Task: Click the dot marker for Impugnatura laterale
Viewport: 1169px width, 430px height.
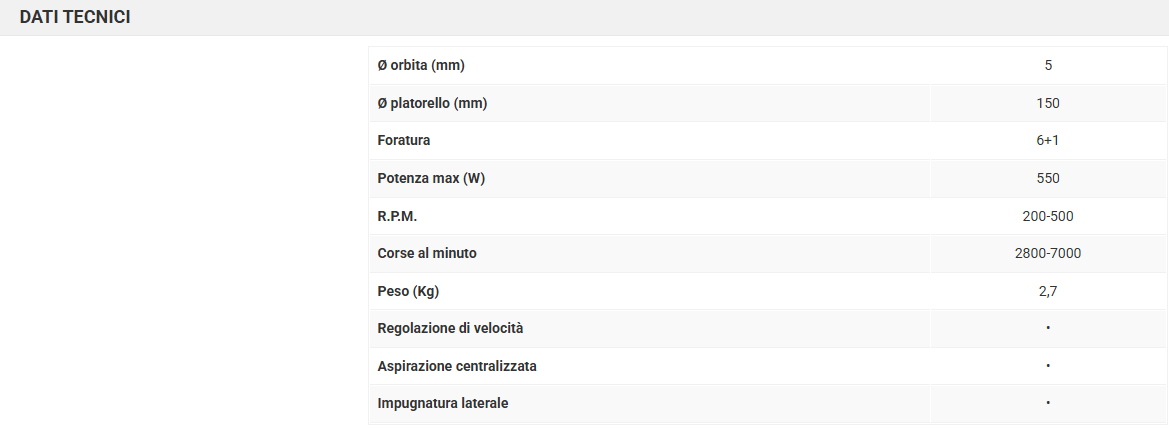Action: coord(1048,403)
